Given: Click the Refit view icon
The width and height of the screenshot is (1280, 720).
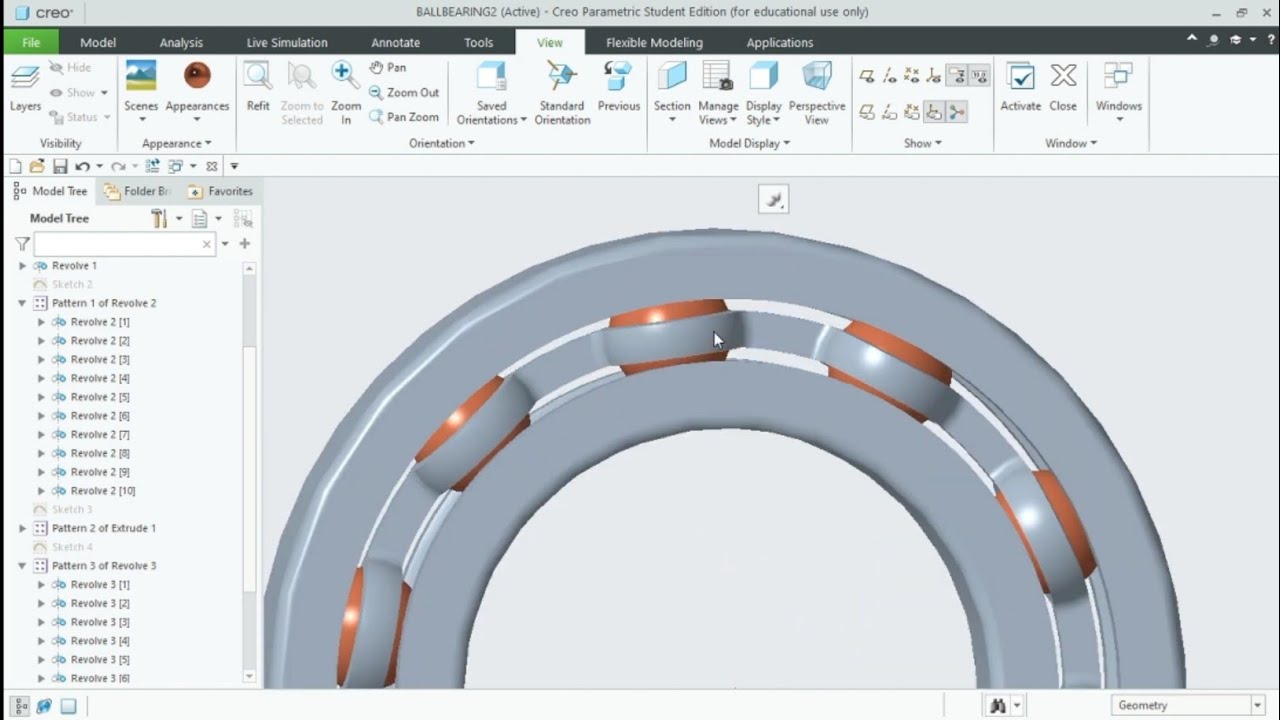Looking at the screenshot, I should [258, 76].
